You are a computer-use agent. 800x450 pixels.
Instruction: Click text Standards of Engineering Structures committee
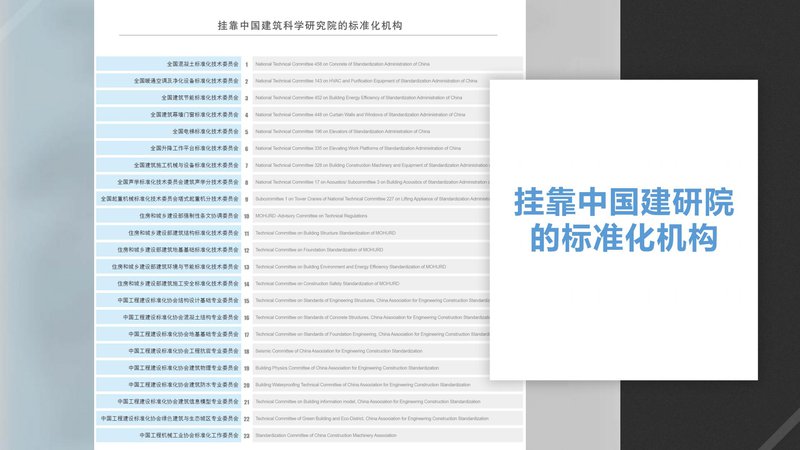pos(372,301)
